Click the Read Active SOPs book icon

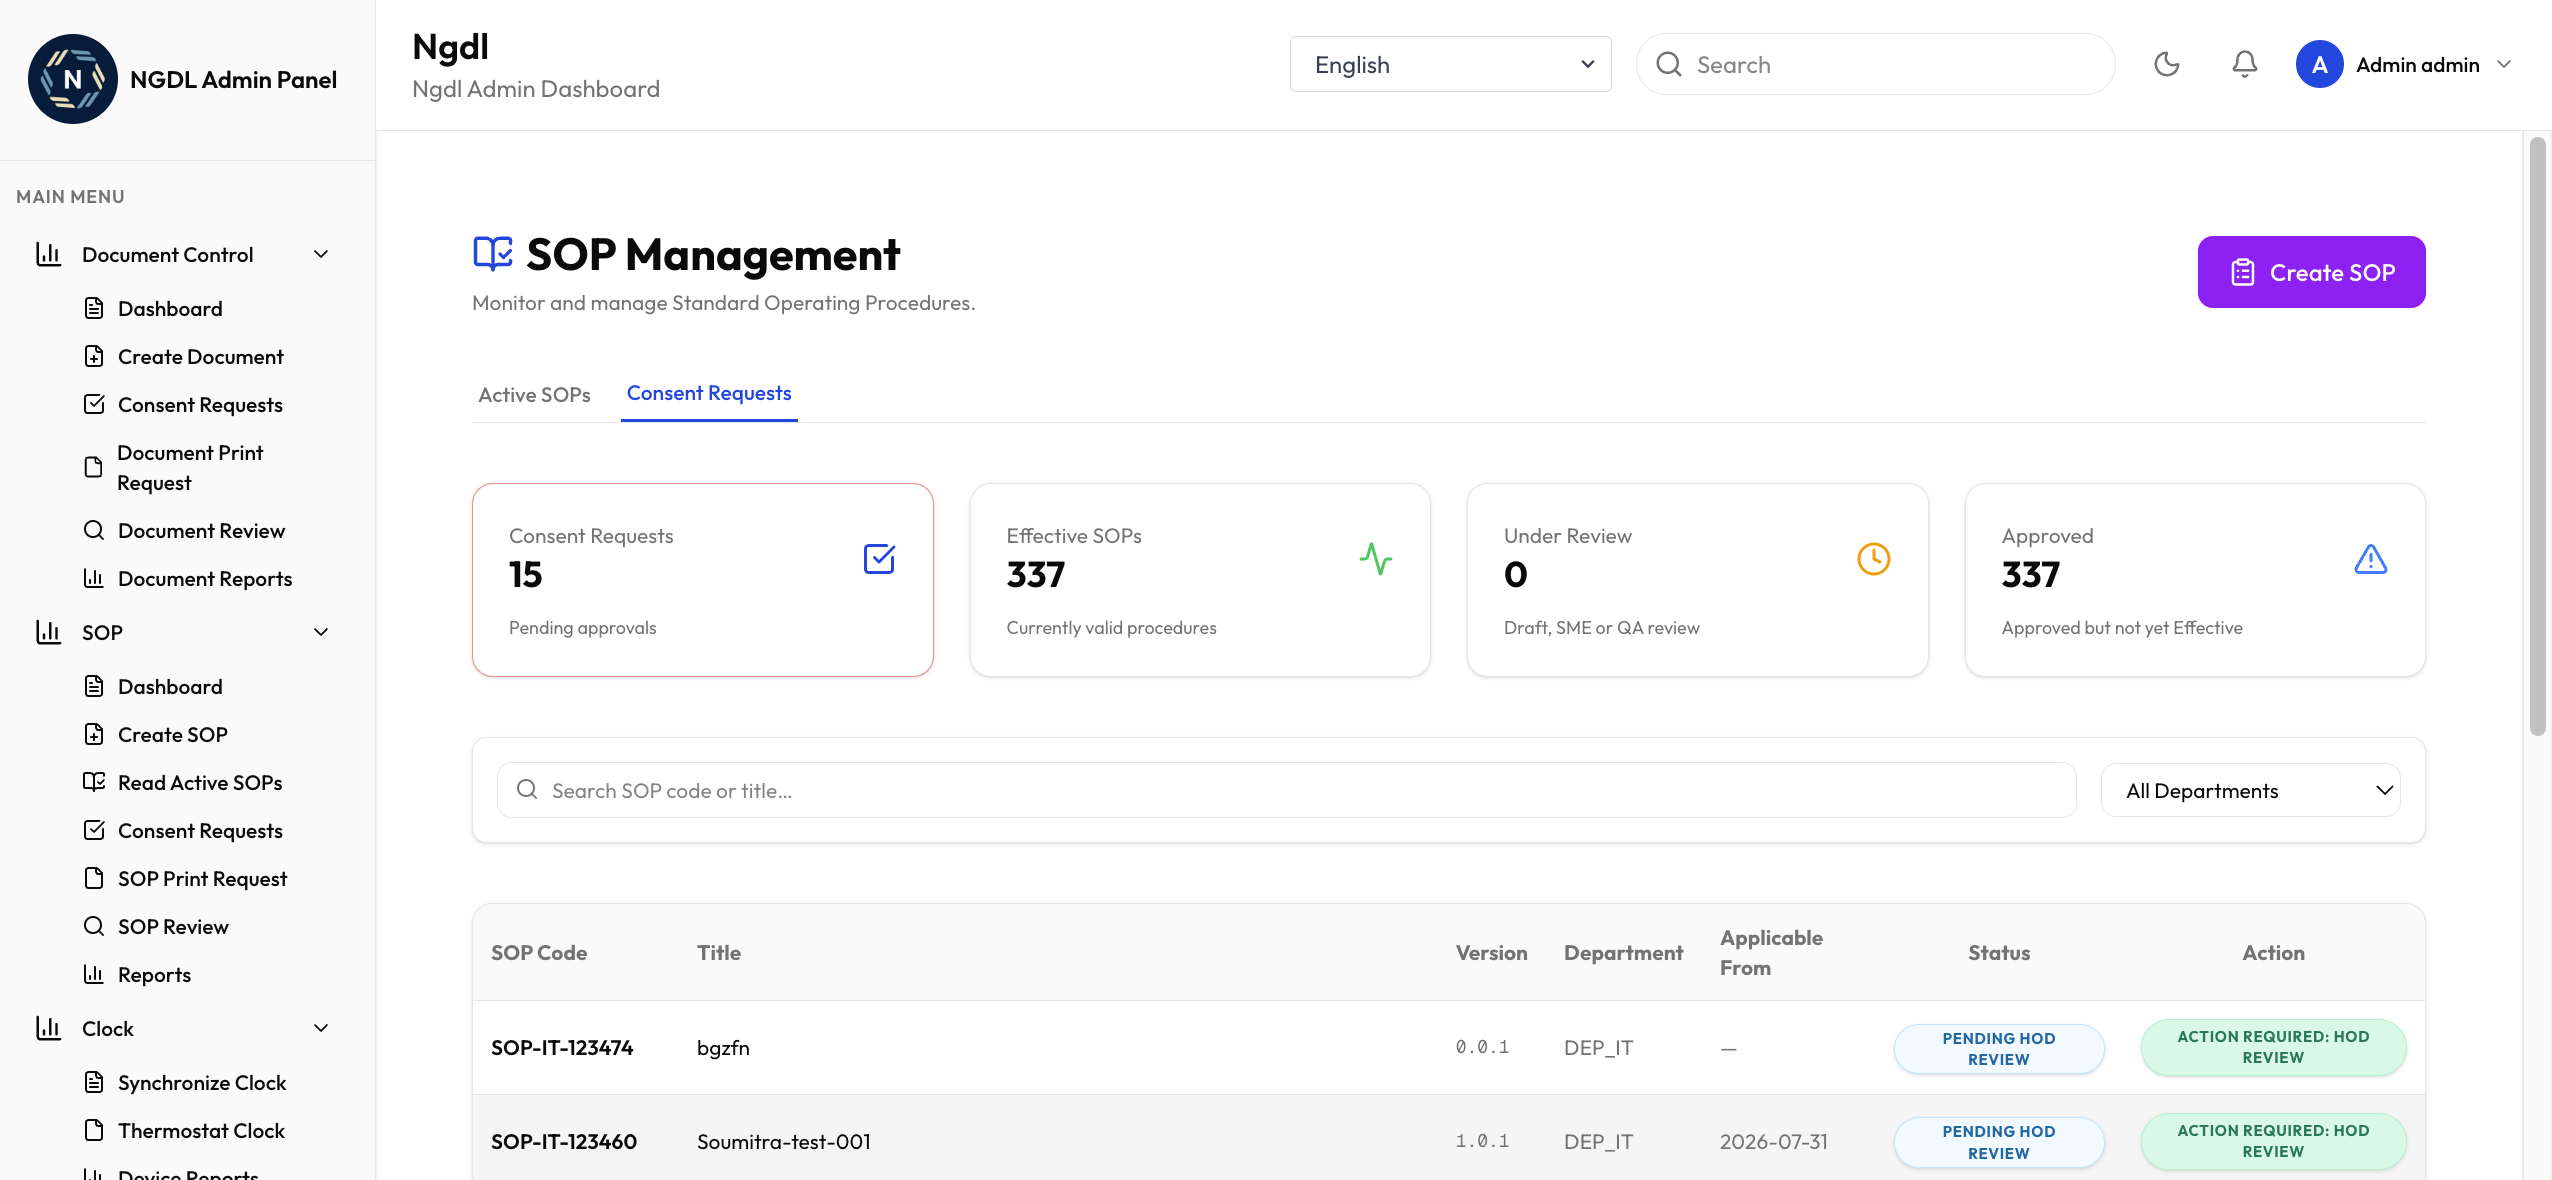tap(94, 782)
